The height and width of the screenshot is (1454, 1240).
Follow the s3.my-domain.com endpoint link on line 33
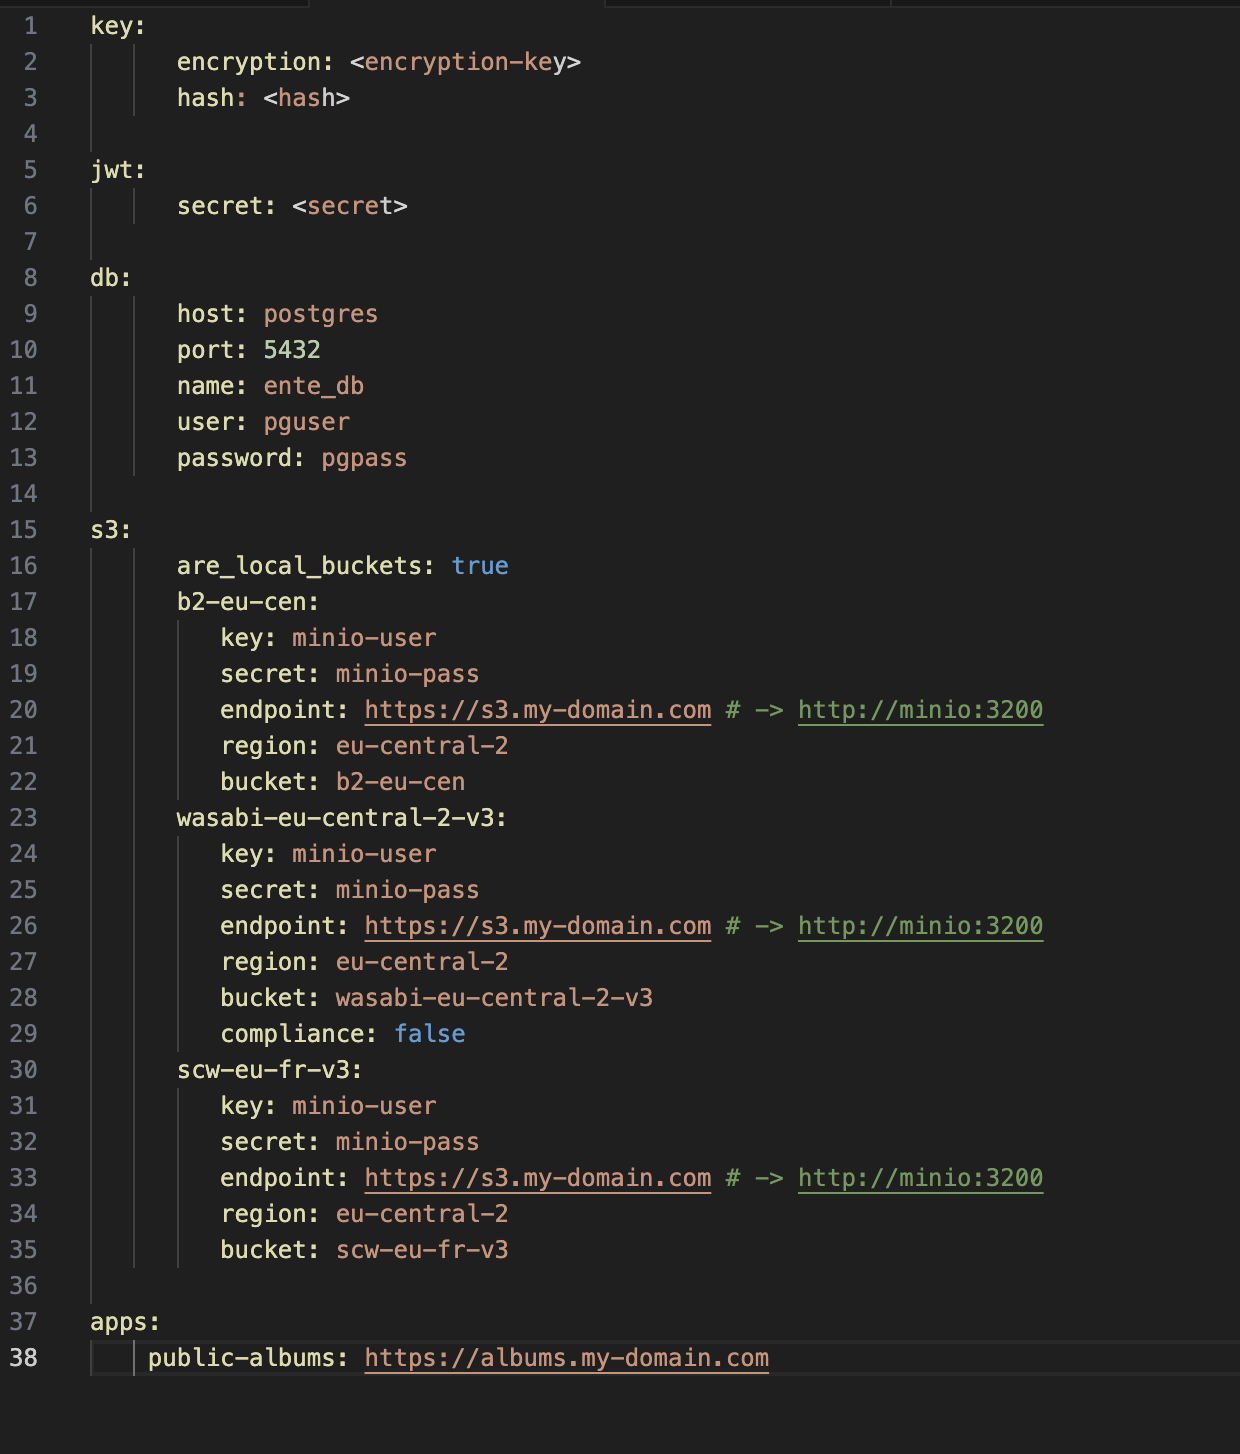pyautogui.click(x=537, y=1178)
